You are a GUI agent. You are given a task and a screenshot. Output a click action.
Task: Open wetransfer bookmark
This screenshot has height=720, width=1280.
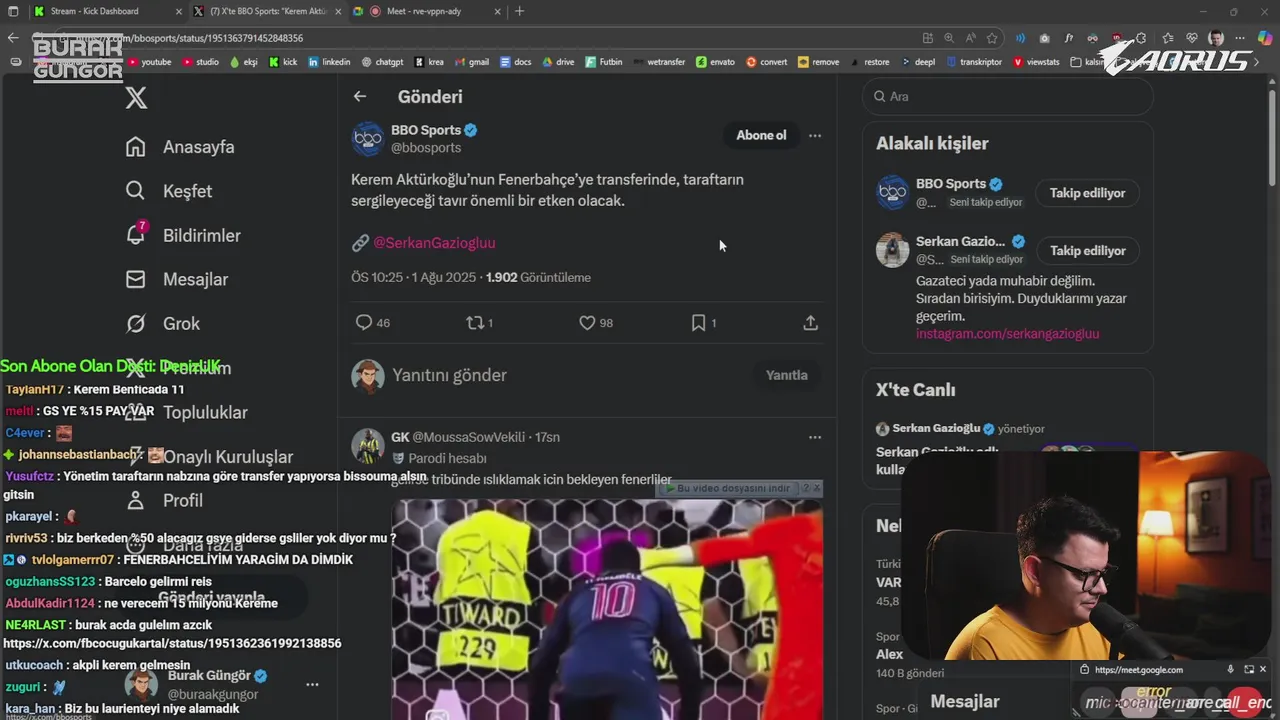(x=658, y=62)
